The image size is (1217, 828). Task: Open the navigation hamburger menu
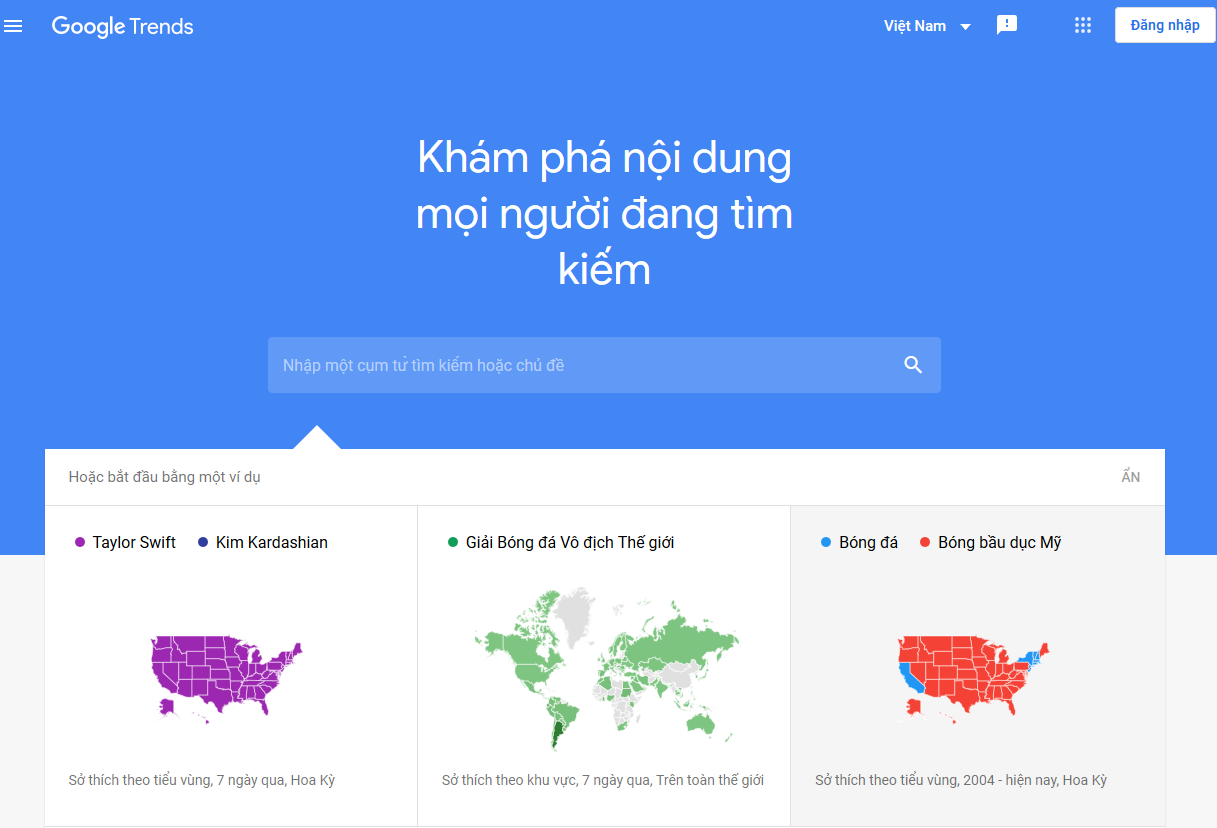13,26
